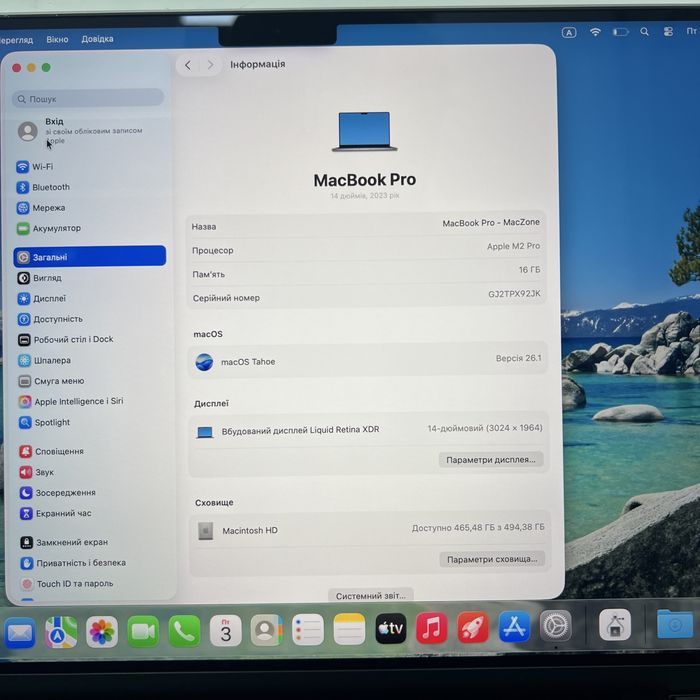This screenshot has height=700, width=700.
Task: Open Wi-Fi settings in sidebar
Action: click(35, 167)
